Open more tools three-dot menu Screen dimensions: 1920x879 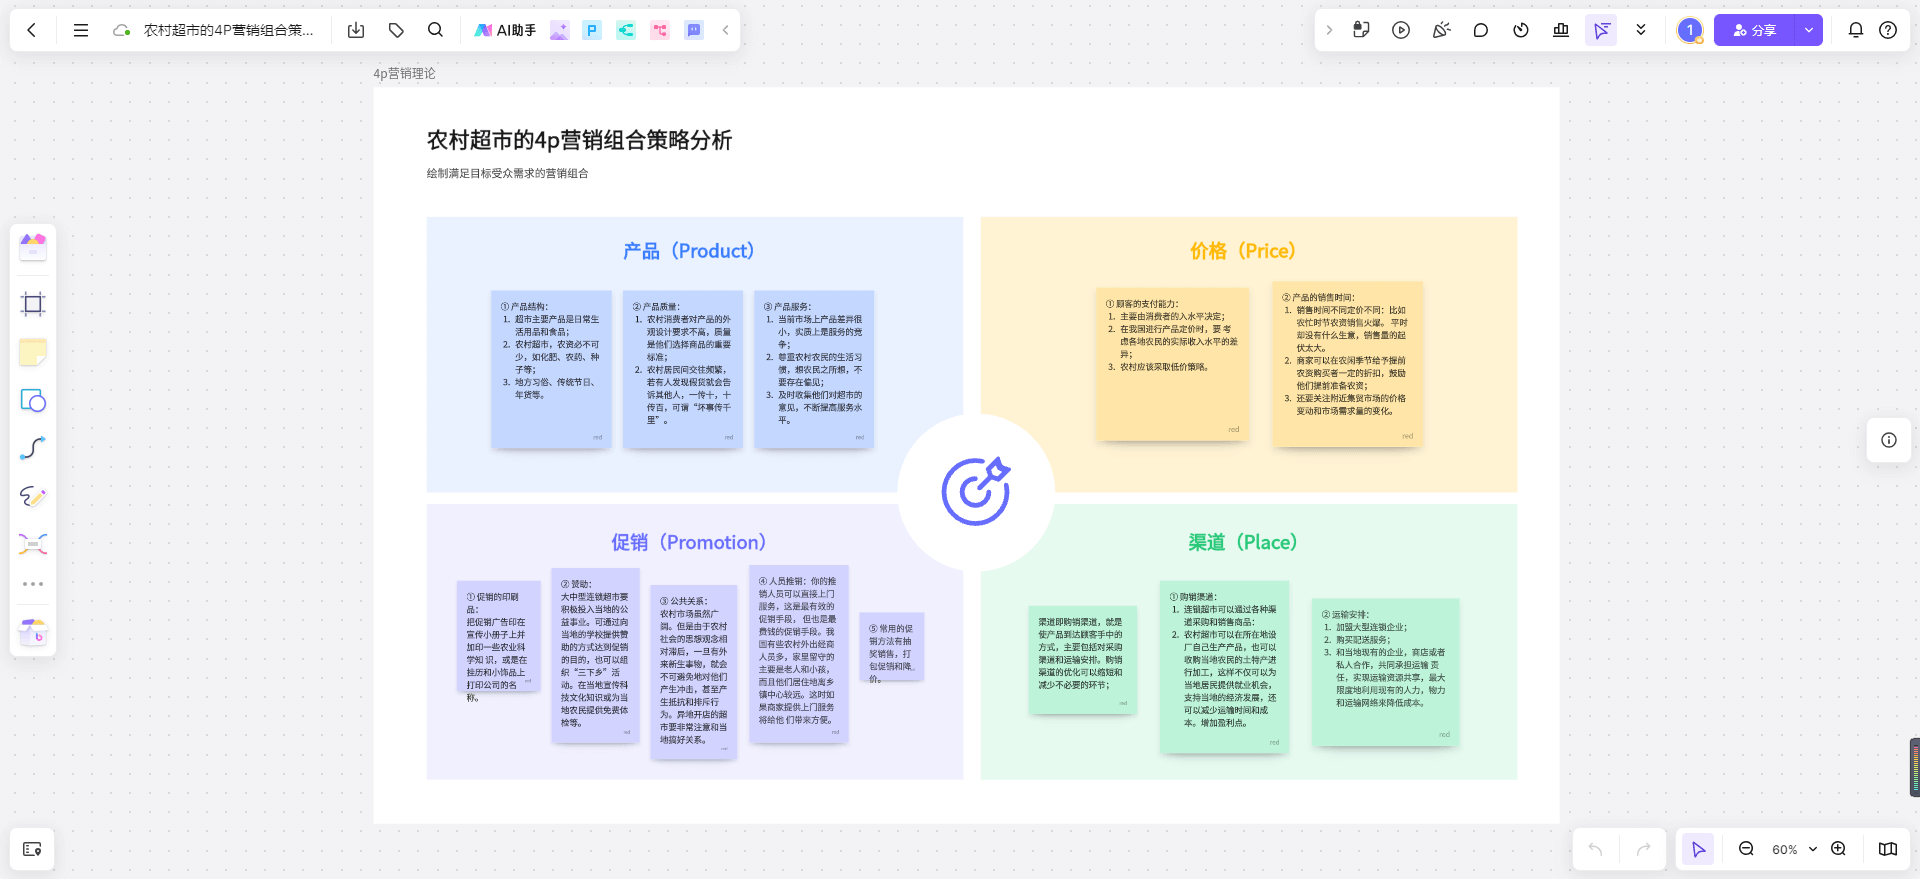pyautogui.click(x=33, y=584)
